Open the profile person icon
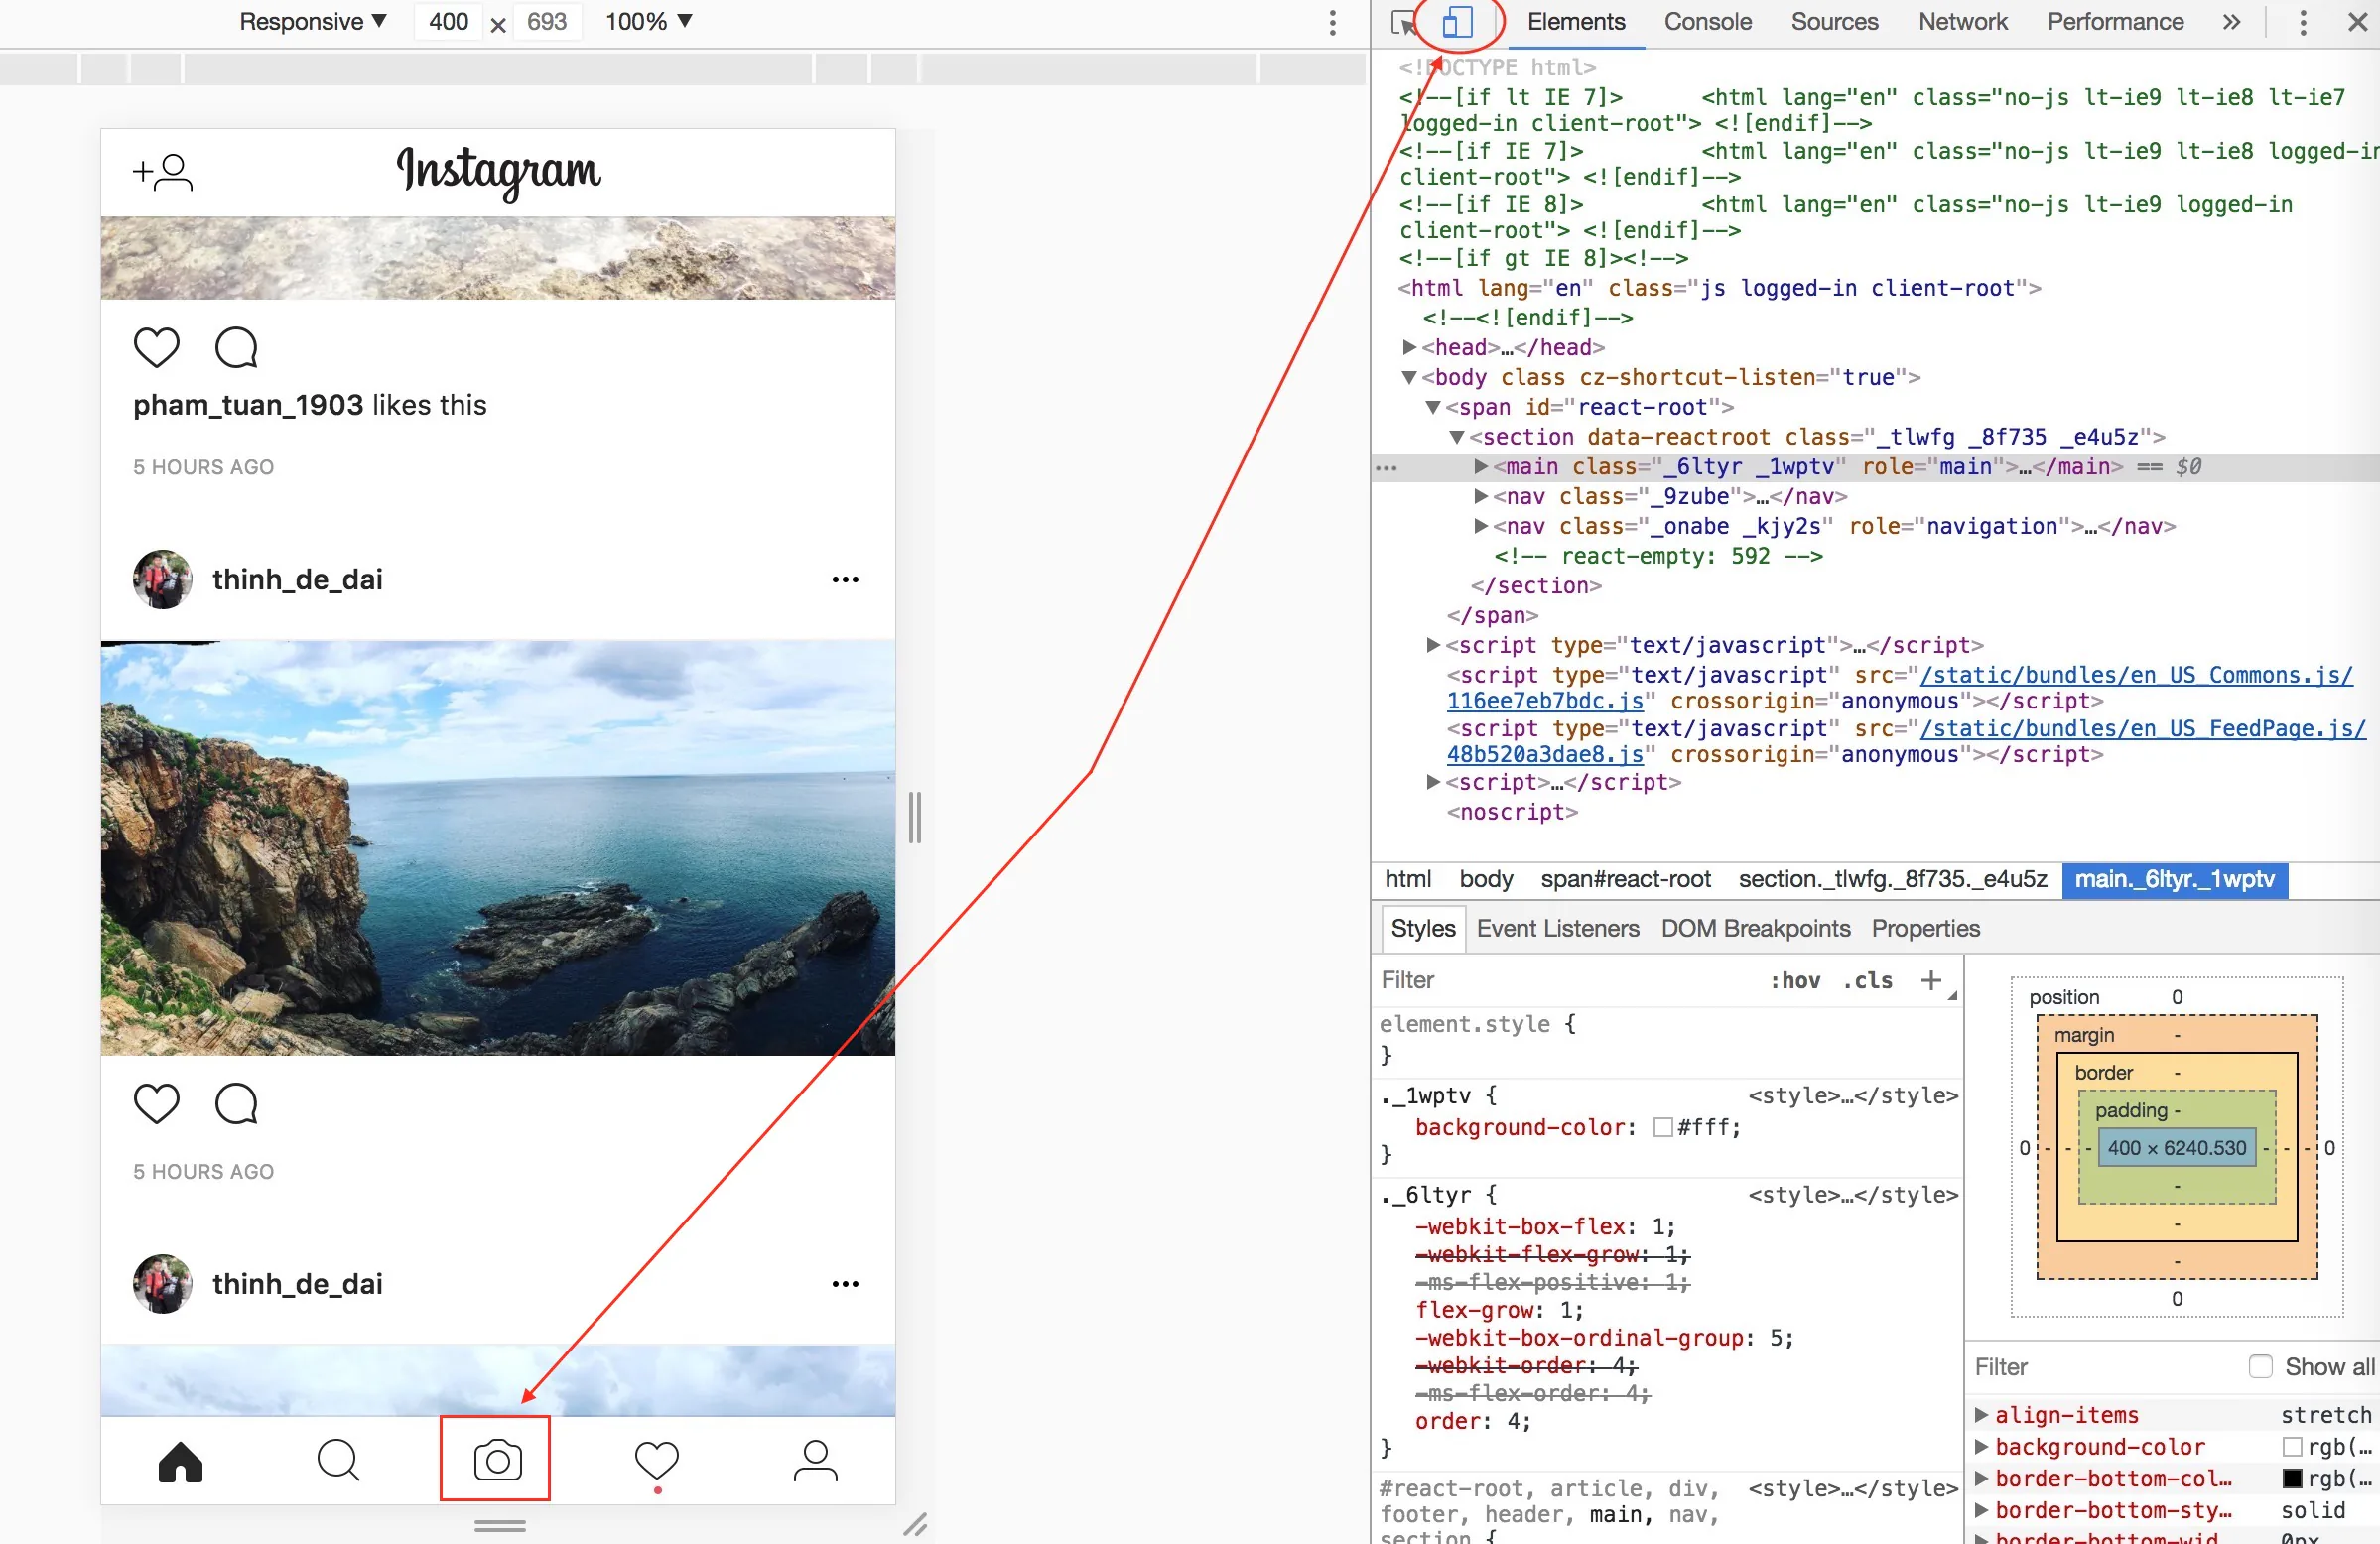Screen dimensions: 2380x1544 [x=815, y=1461]
